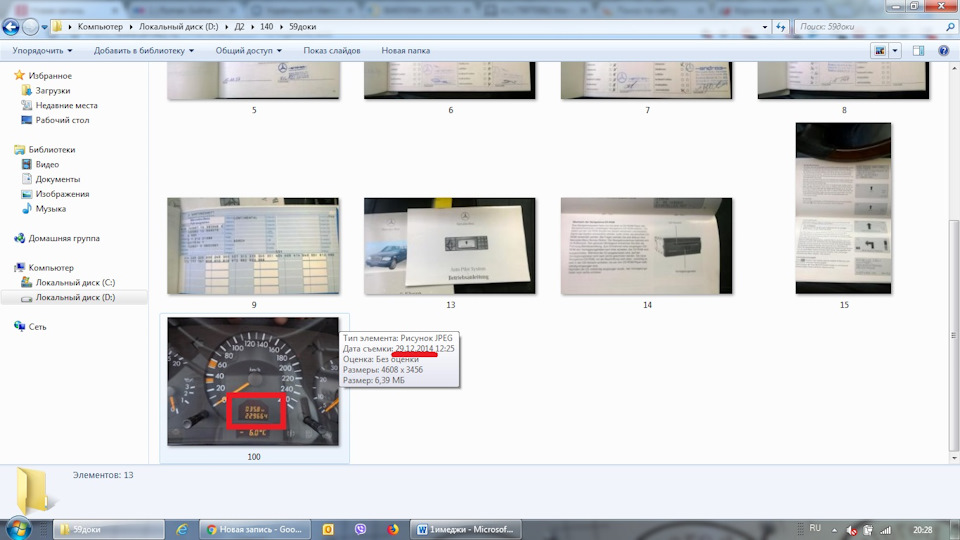Open Viber icon in the taskbar

click(361, 530)
